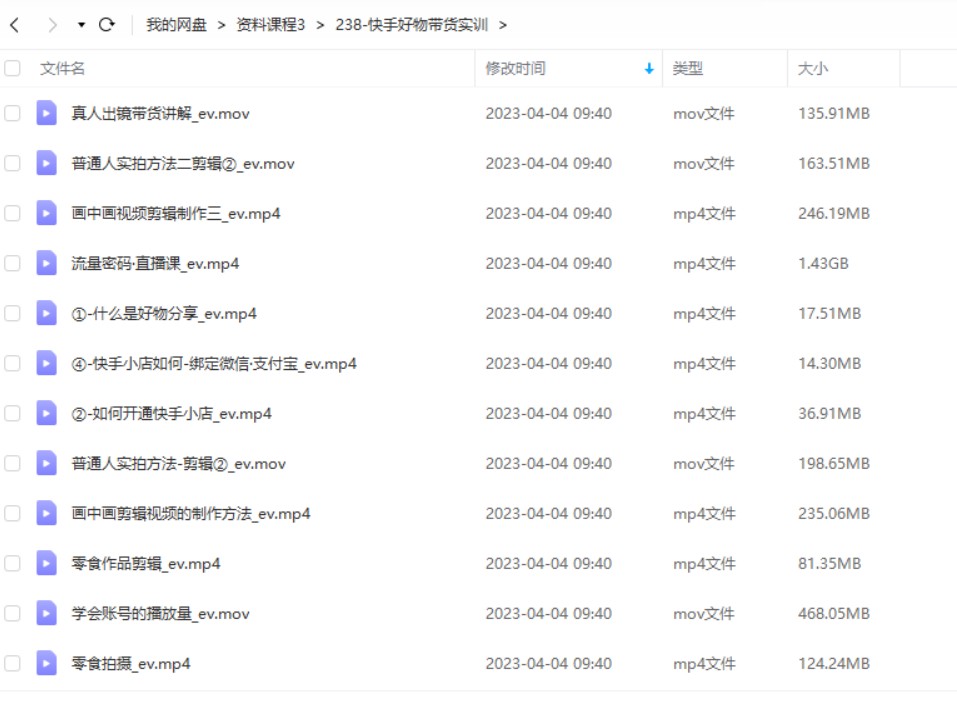Click video icon of 真人出镜带货讲解_ev.mov
The height and width of the screenshot is (721, 957).
click(x=46, y=113)
